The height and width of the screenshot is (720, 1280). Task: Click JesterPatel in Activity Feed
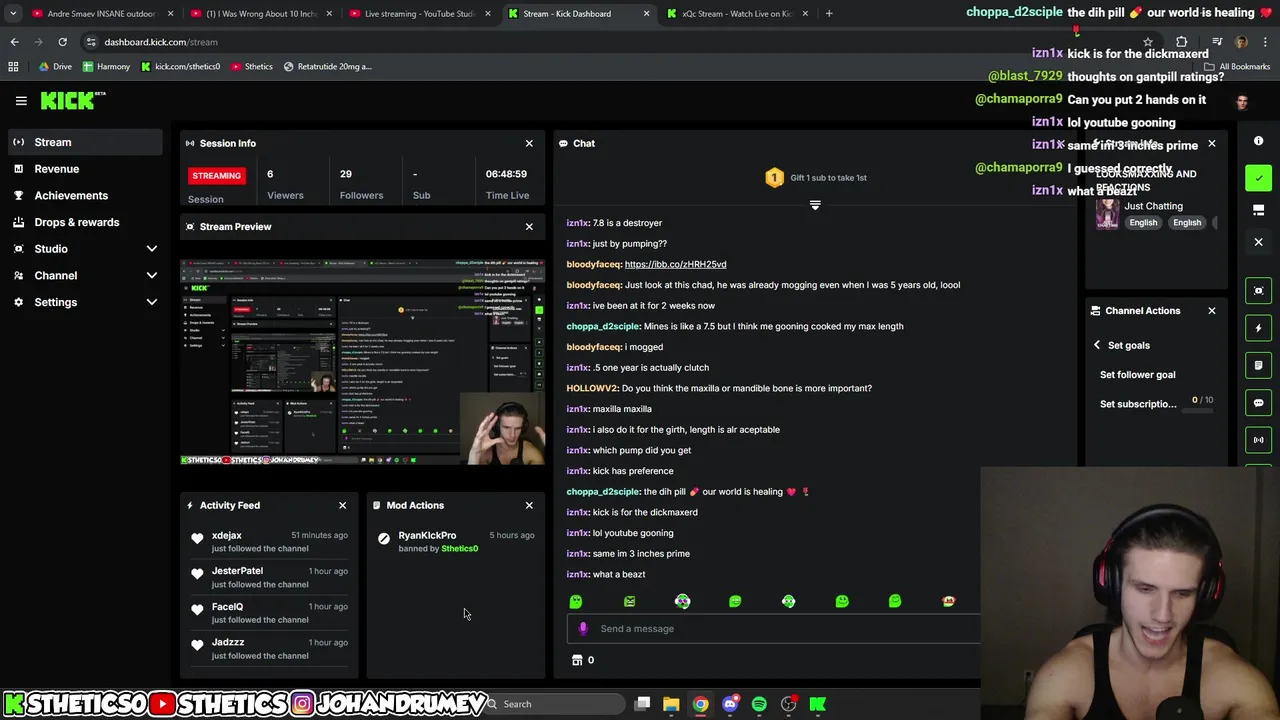237,571
